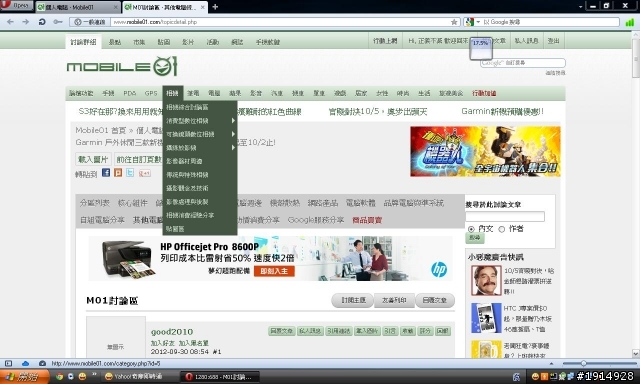Share the post to Twitter
The width and height of the screenshot is (640, 384).
pos(130,173)
